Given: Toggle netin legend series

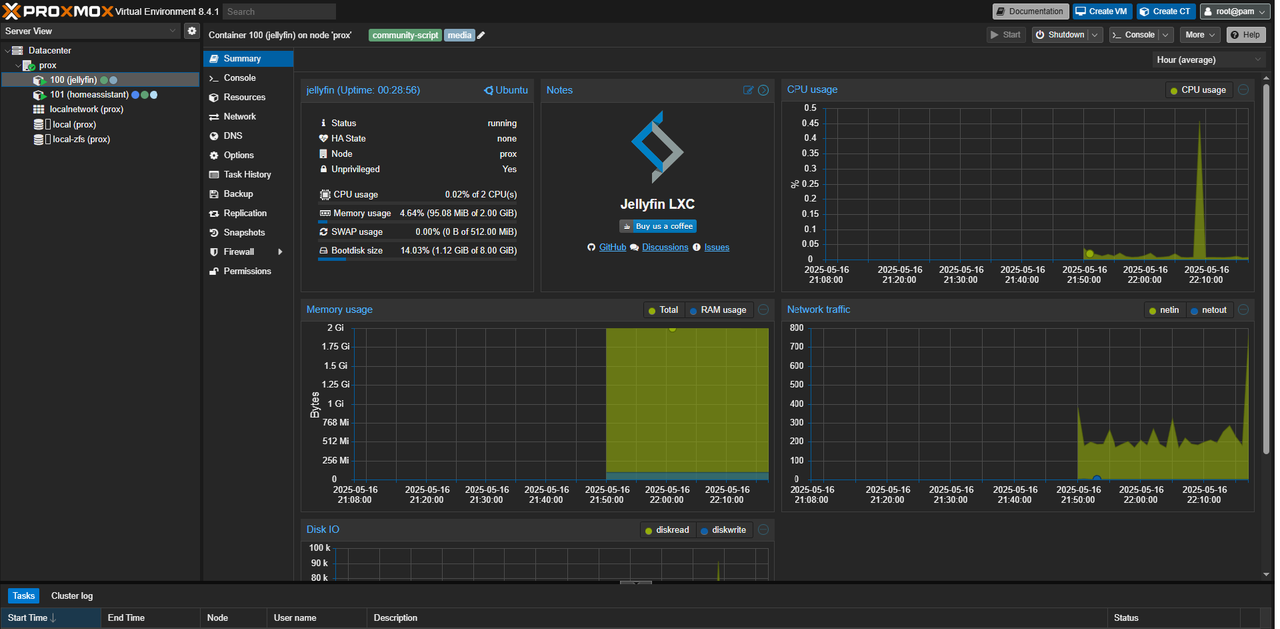Looking at the screenshot, I should pyautogui.click(x=1164, y=310).
